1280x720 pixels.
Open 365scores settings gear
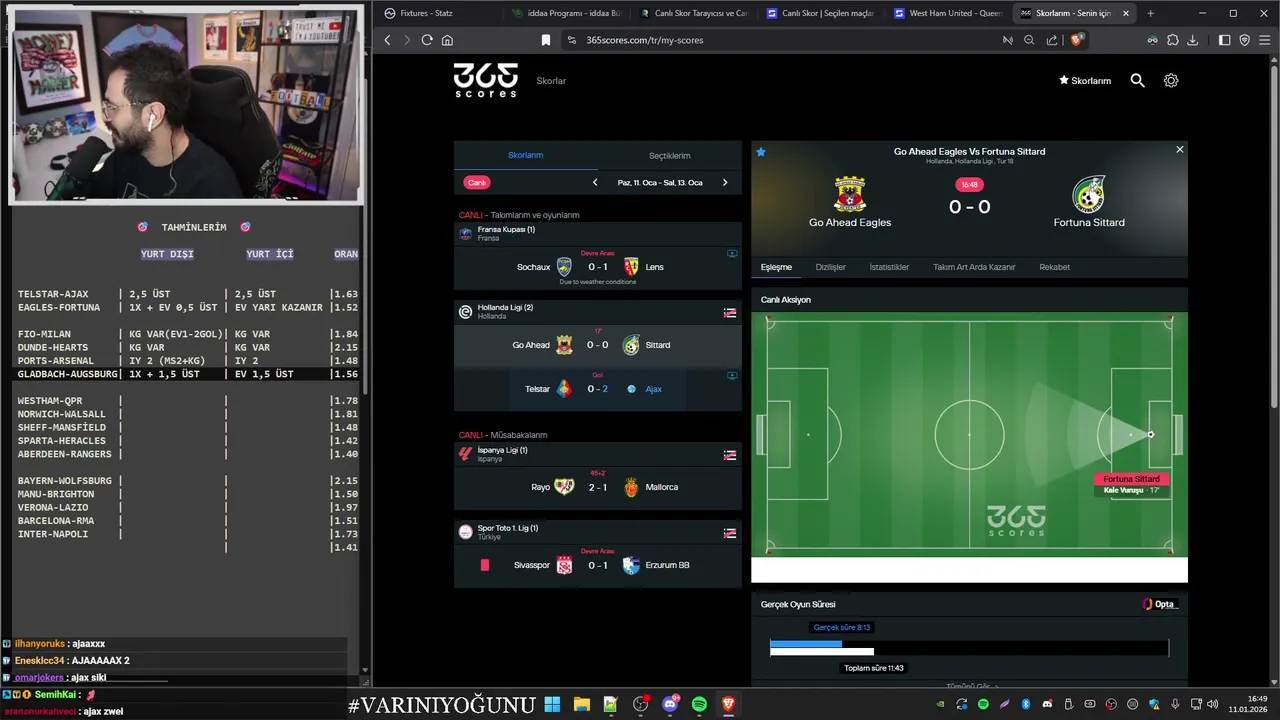pyautogui.click(x=1171, y=80)
